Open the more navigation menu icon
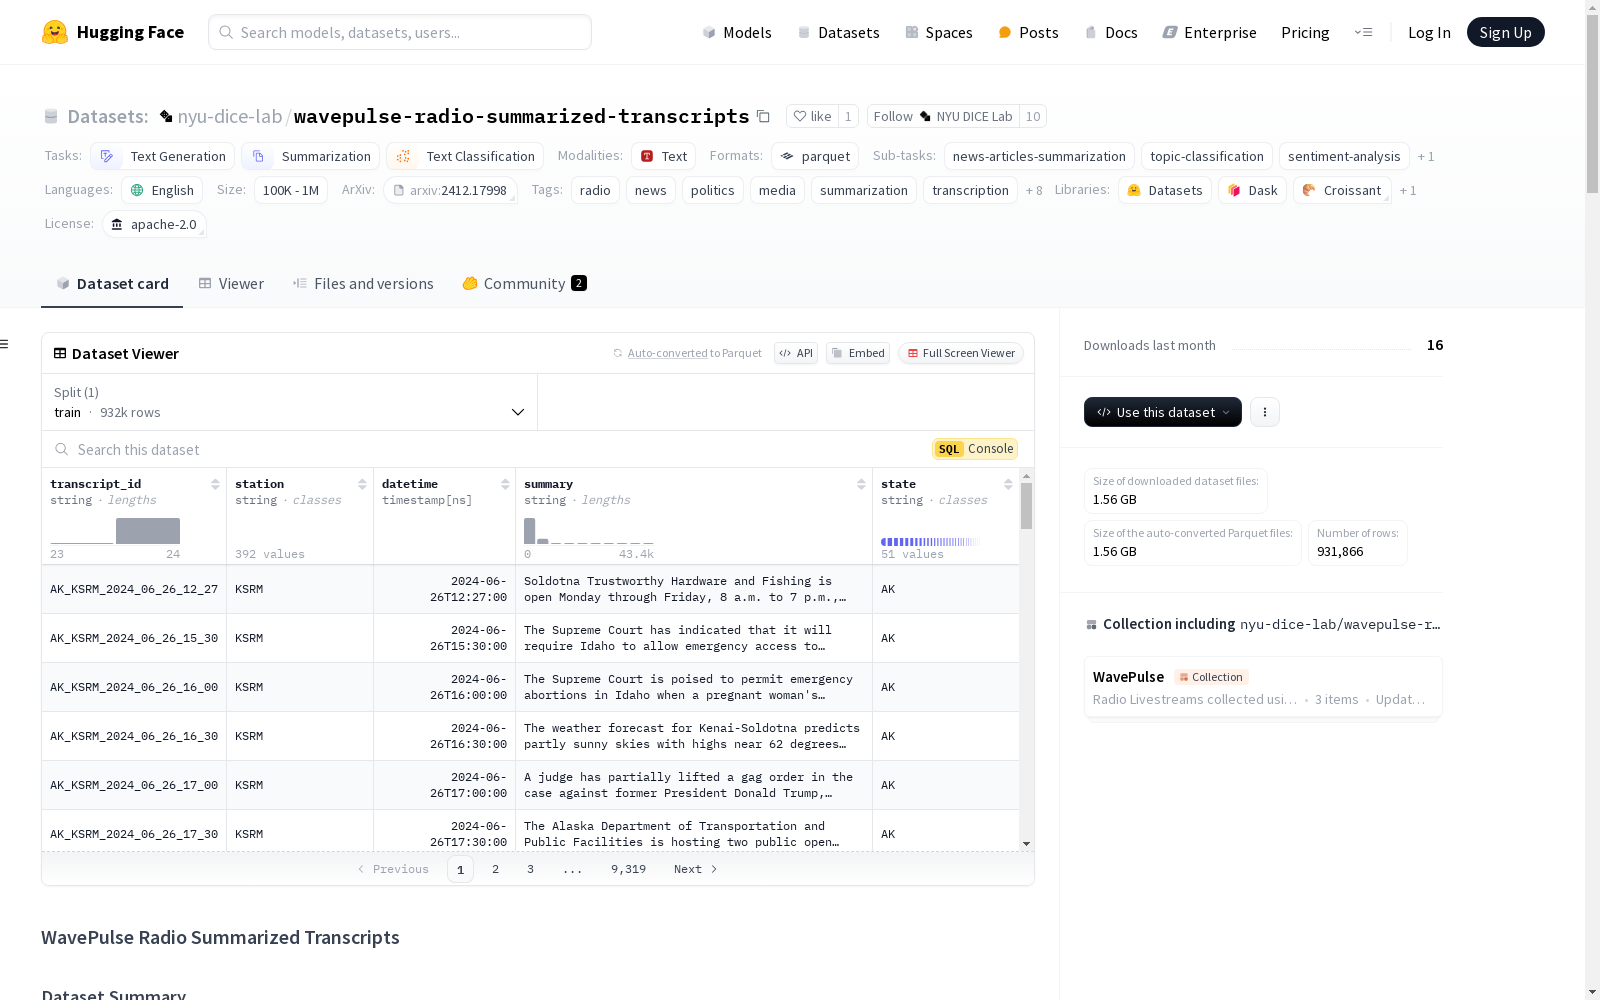The width and height of the screenshot is (1600, 1000). pyautogui.click(x=1363, y=32)
